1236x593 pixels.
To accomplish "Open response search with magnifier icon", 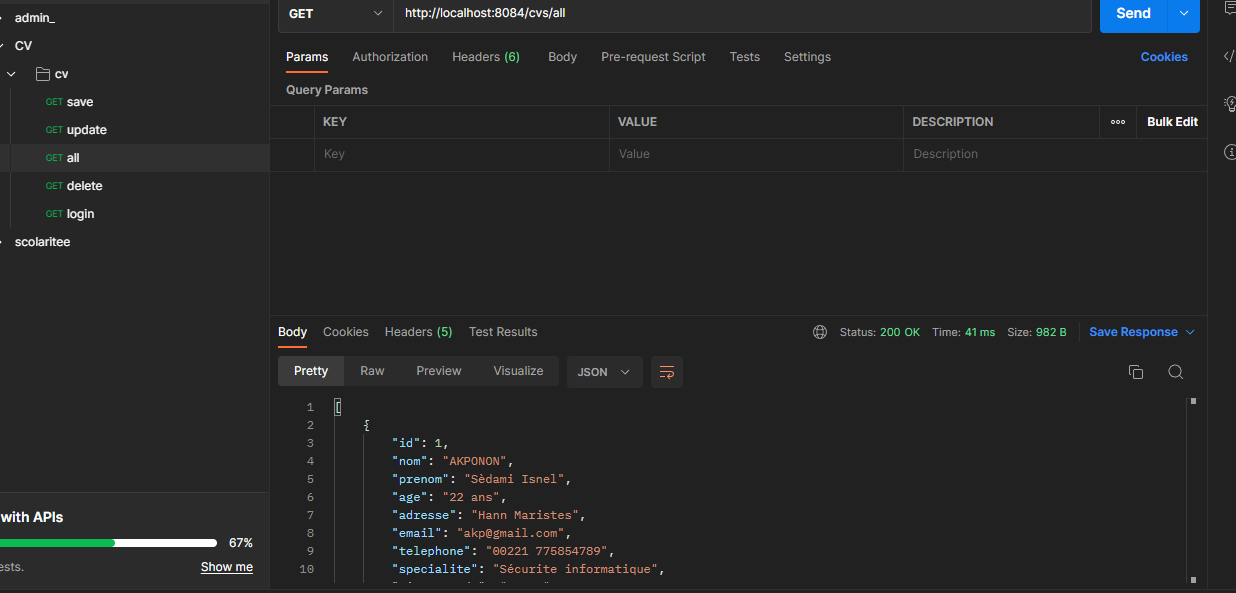I will [x=1176, y=371].
